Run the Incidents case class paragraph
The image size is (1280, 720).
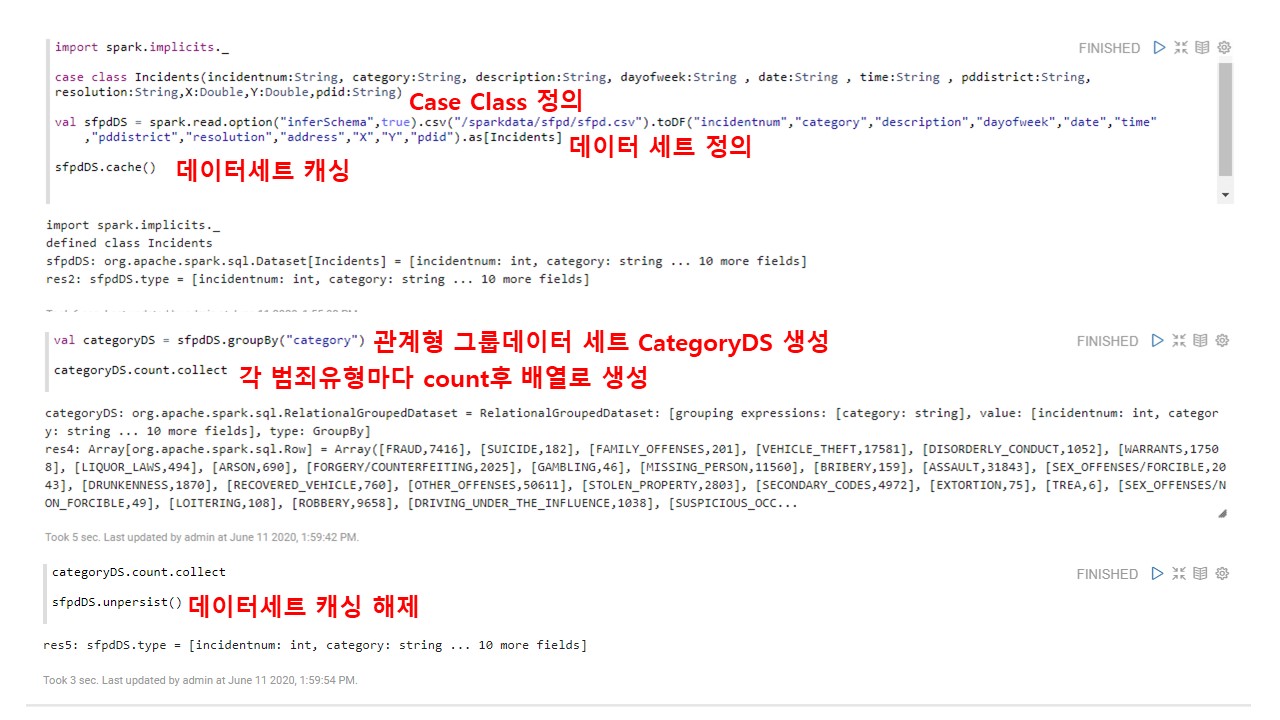(1159, 47)
